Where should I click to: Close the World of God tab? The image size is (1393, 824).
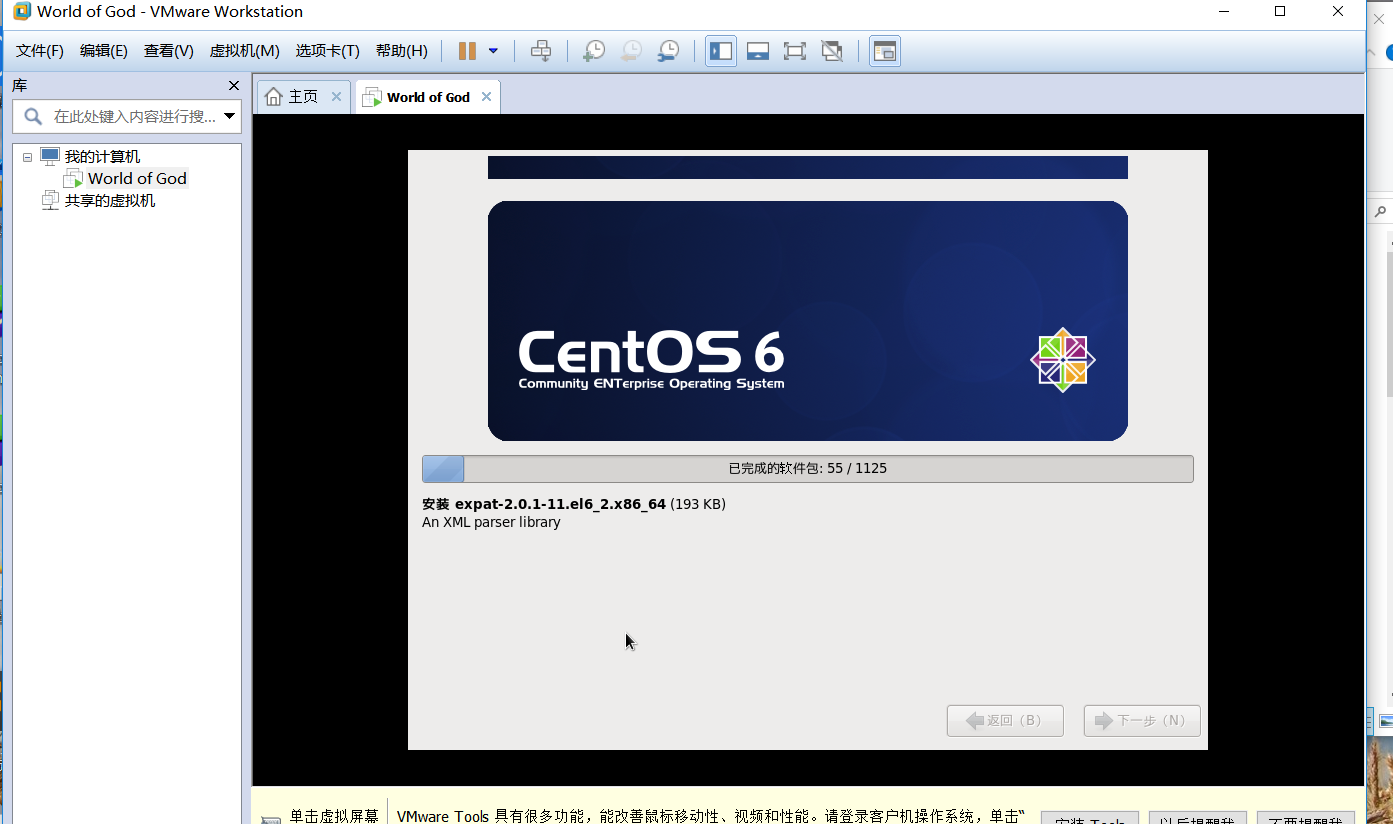tap(486, 97)
